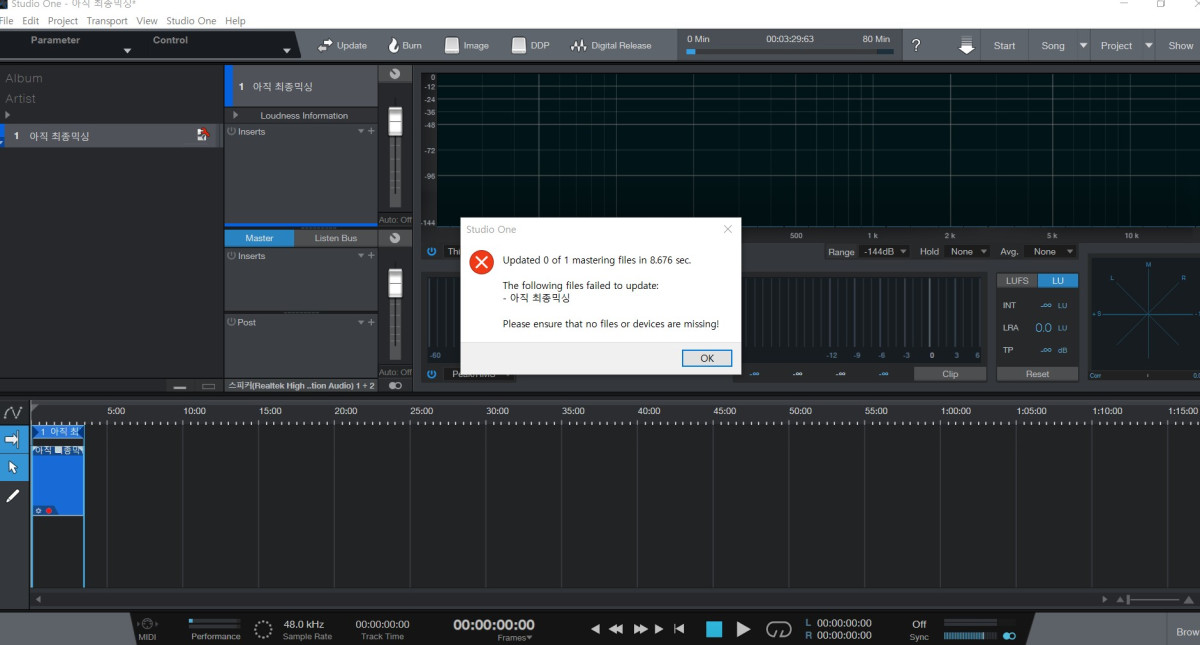Click the automation curve icon above the tools

coord(13,412)
